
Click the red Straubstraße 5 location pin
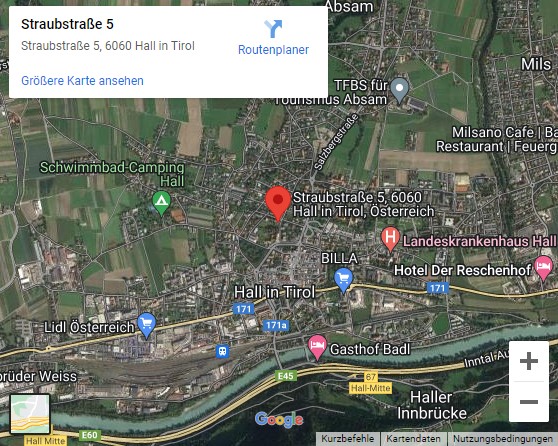(x=278, y=204)
